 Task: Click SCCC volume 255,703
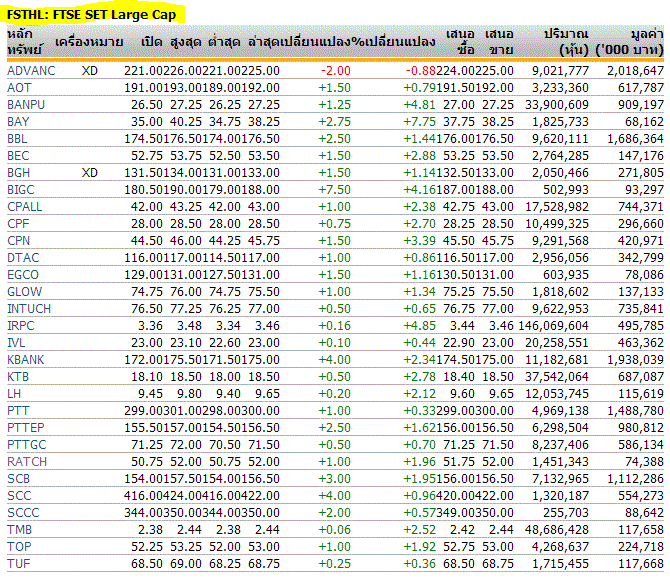566,513
